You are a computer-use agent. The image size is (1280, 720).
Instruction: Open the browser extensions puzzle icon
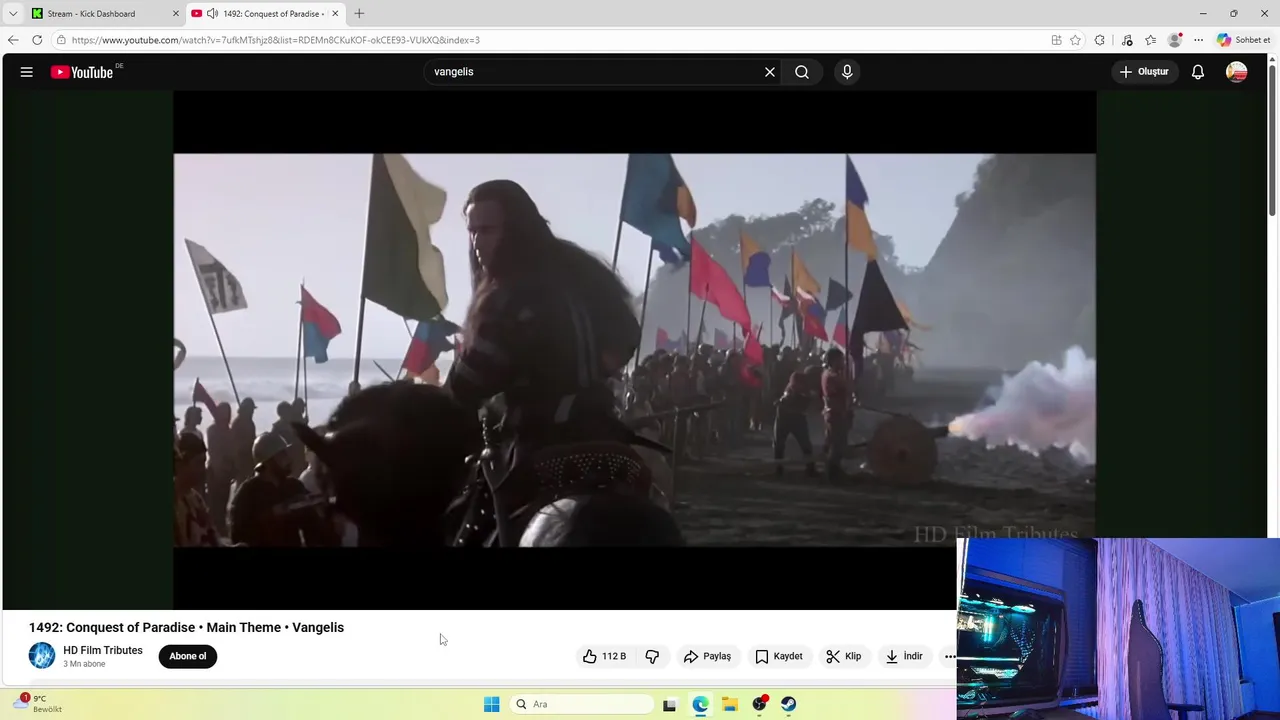pos(1100,40)
